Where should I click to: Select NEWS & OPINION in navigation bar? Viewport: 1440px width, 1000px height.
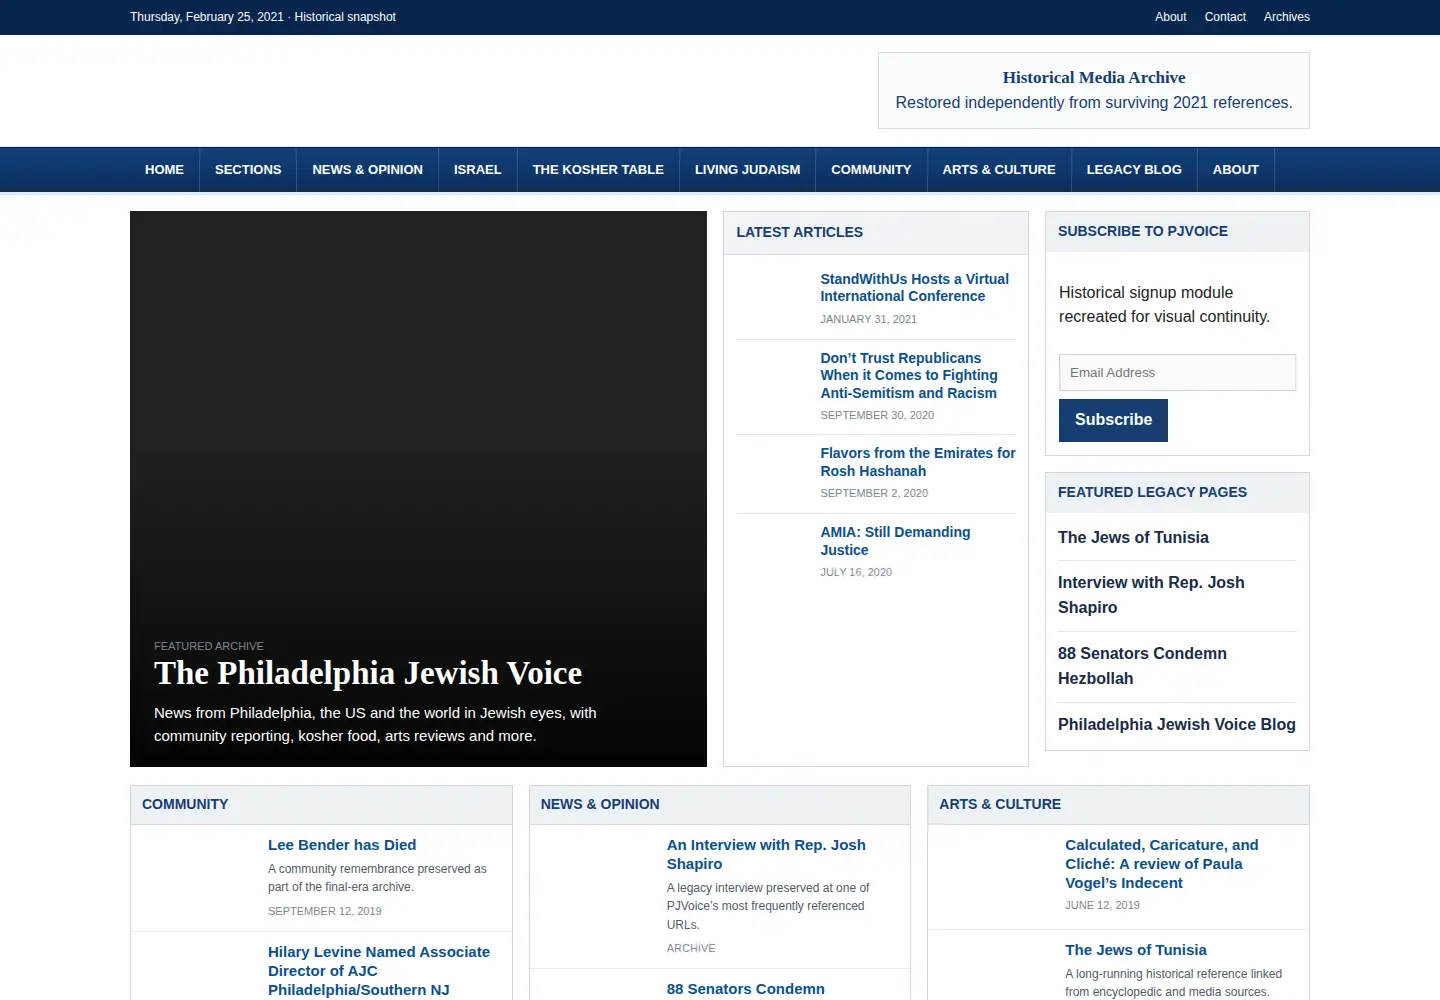(x=367, y=170)
